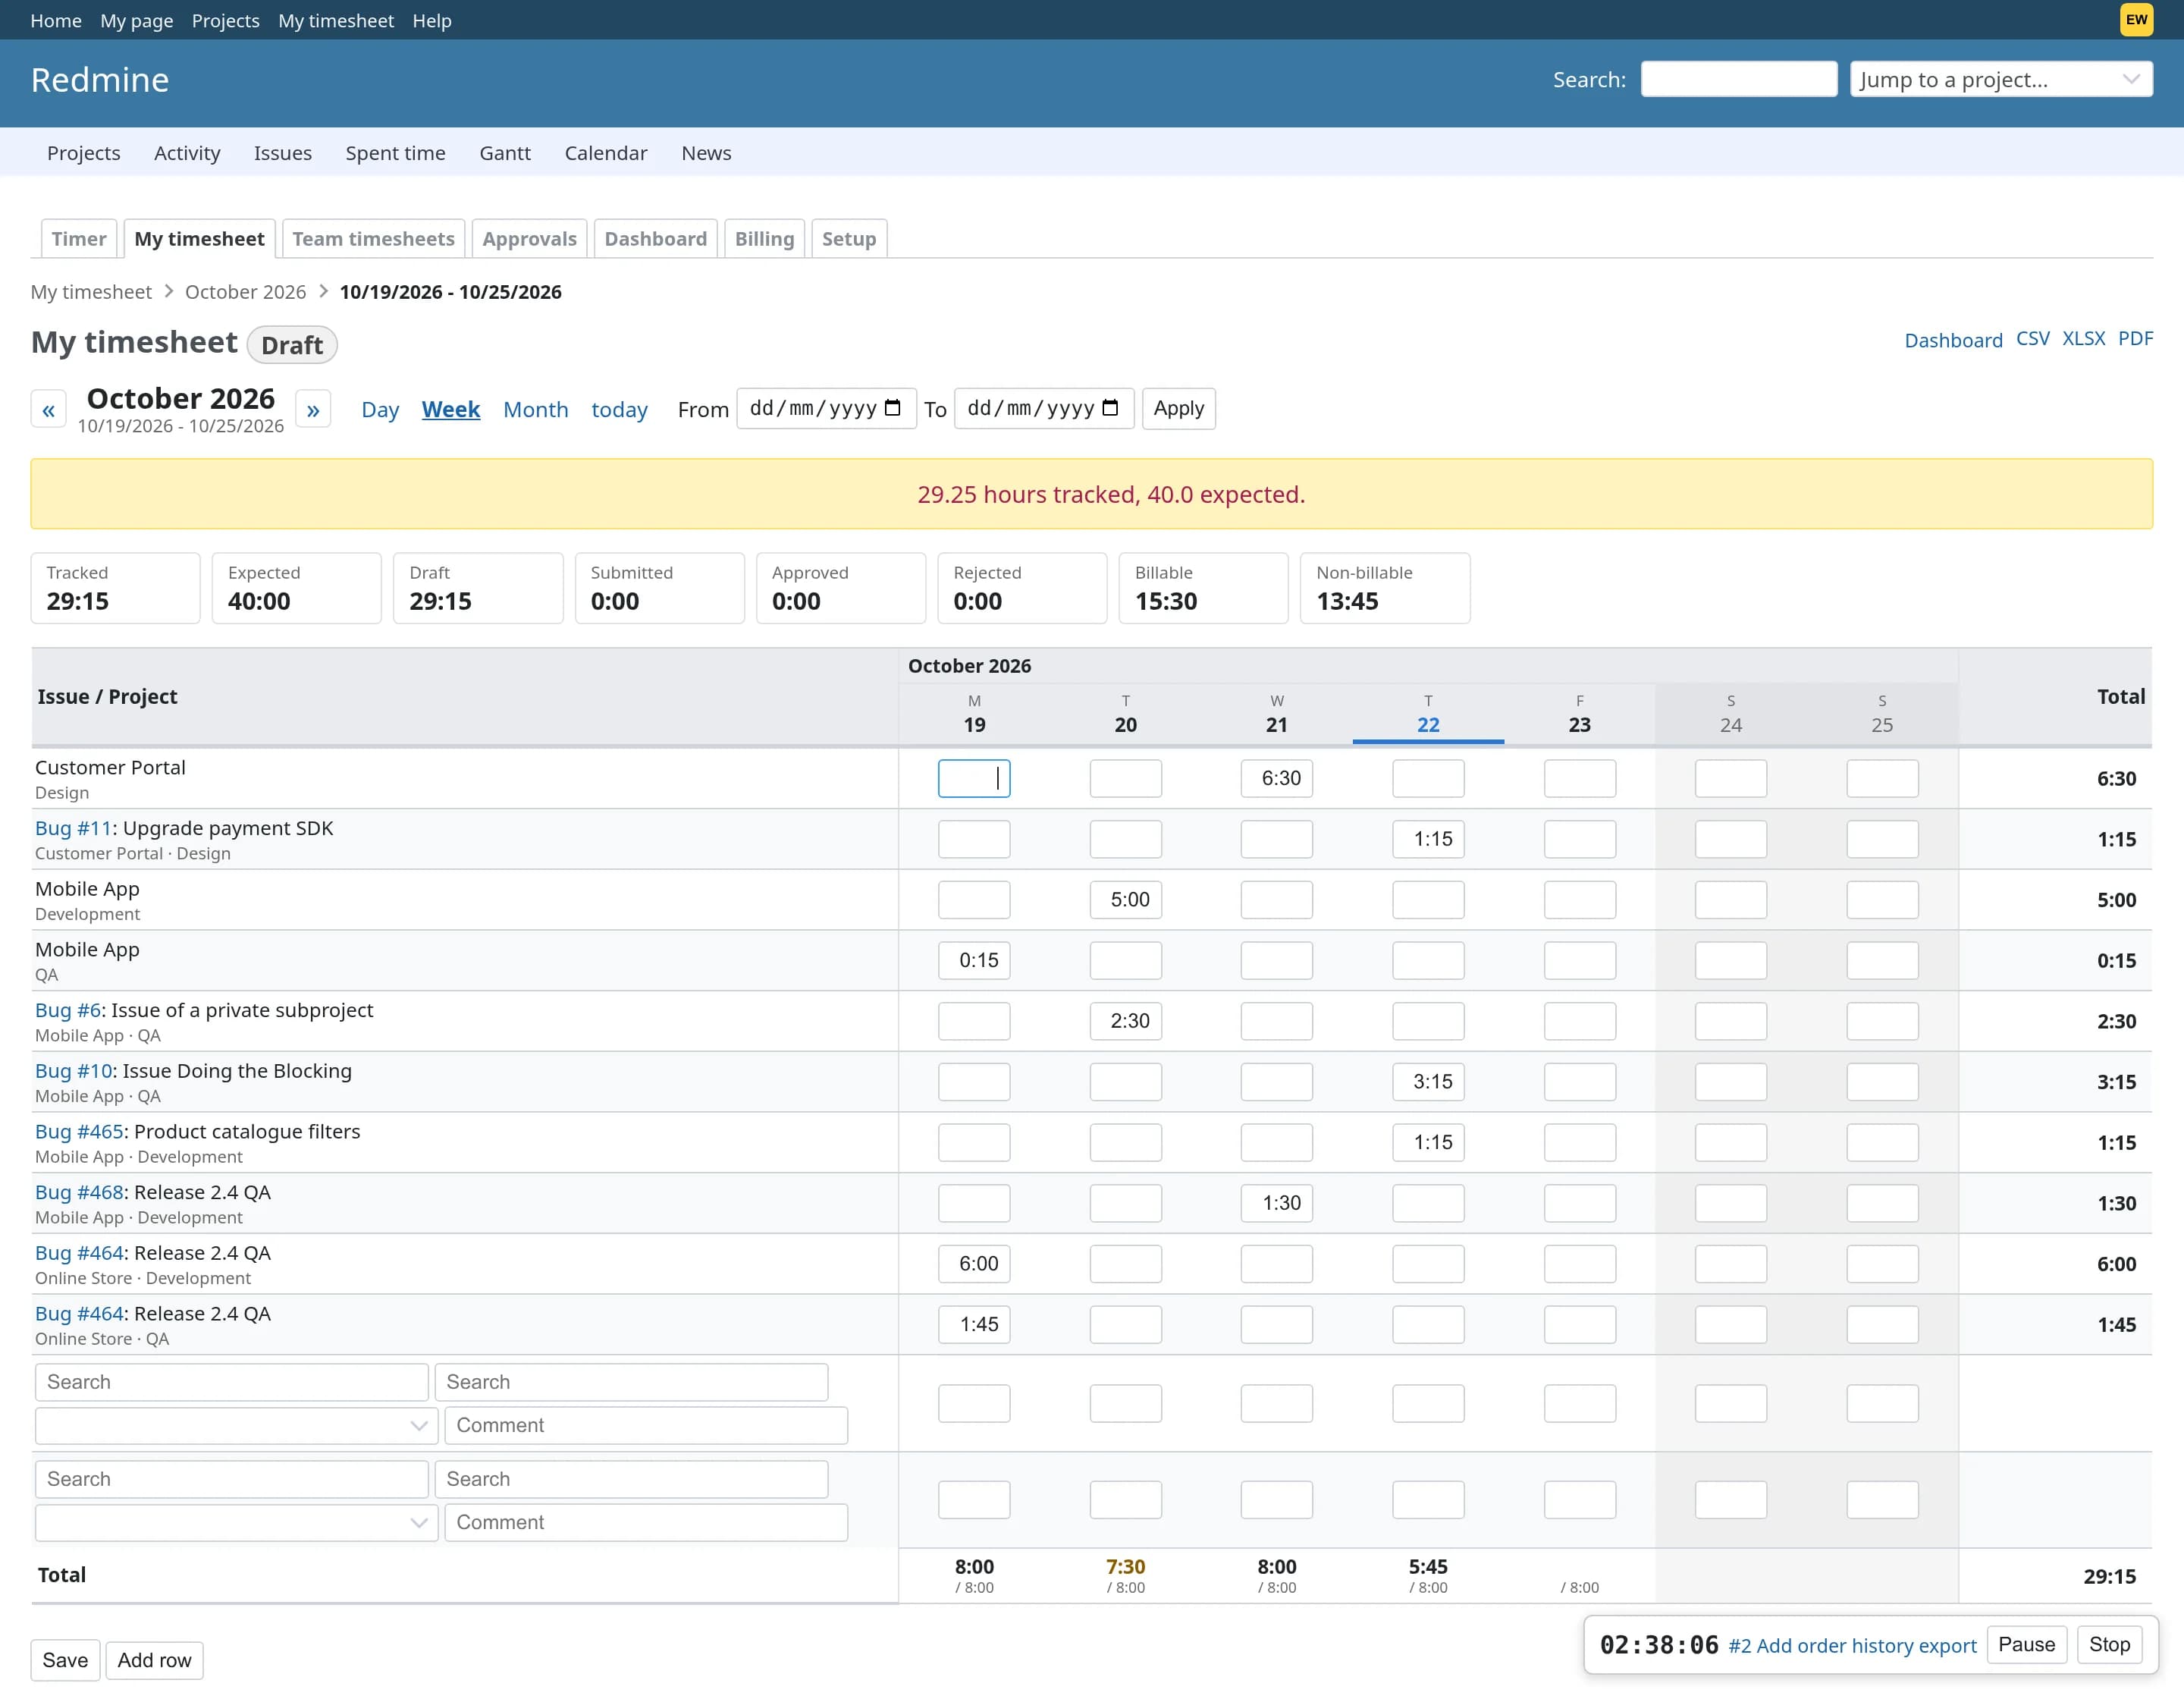Pause the running timer
This screenshot has height=1699, width=2184.
(x=2026, y=1644)
